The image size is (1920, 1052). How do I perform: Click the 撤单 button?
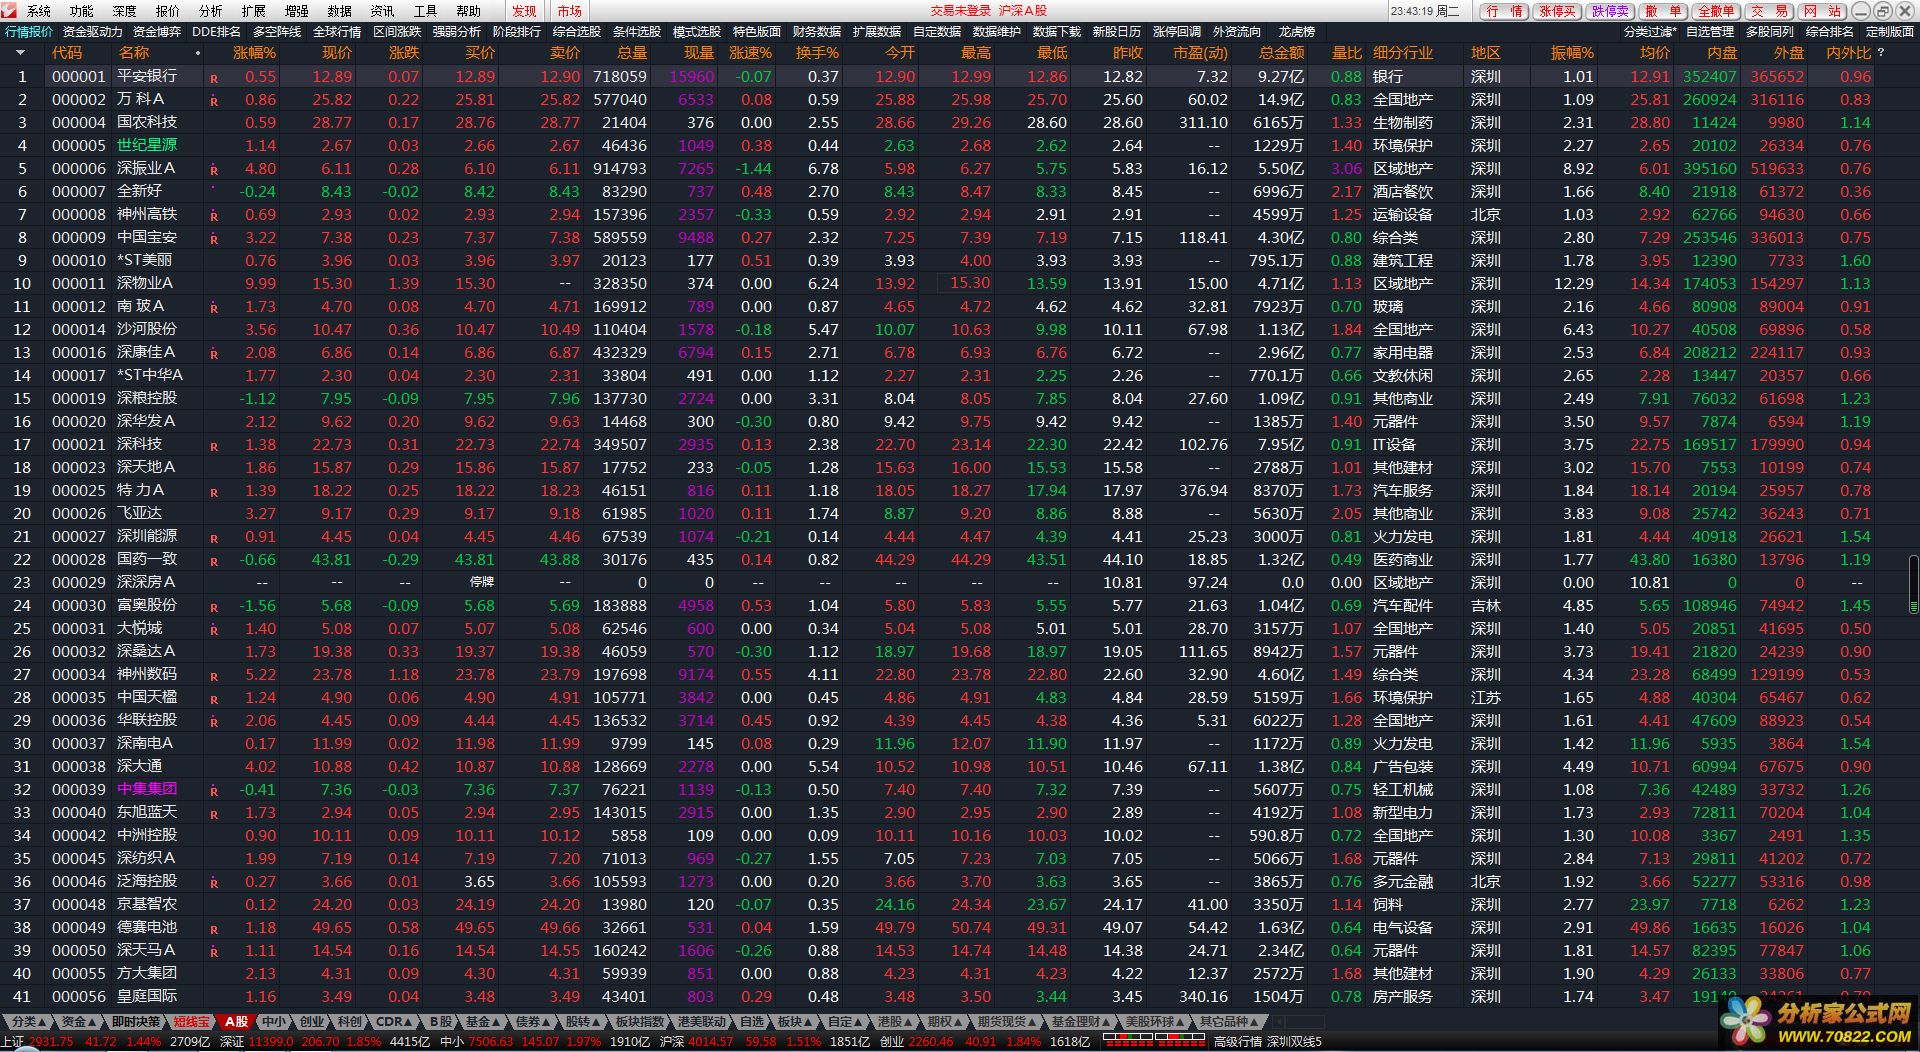click(x=1663, y=11)
